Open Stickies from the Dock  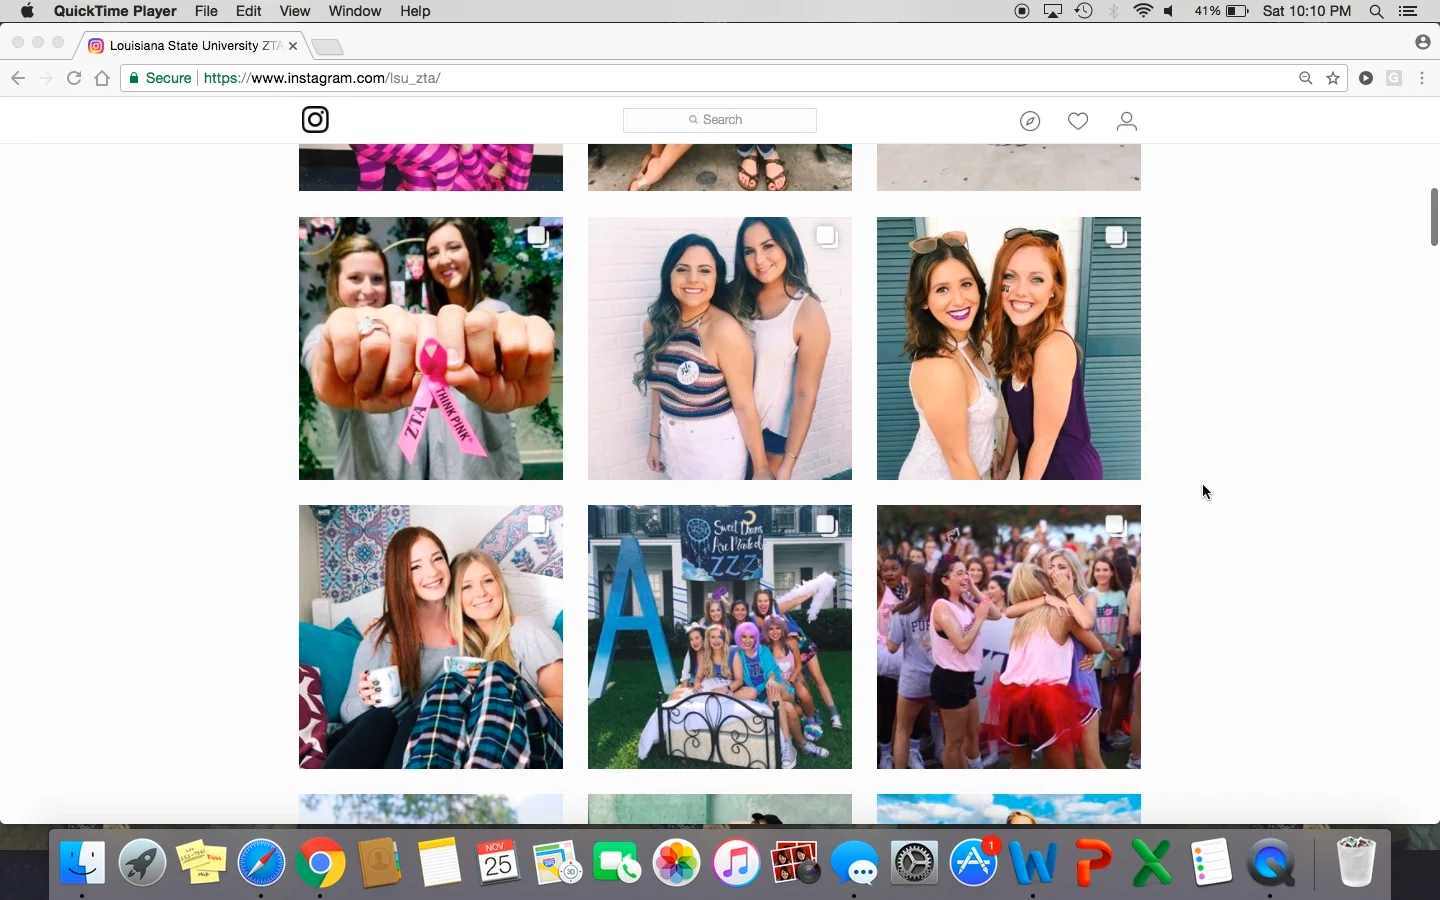point(201,862)
